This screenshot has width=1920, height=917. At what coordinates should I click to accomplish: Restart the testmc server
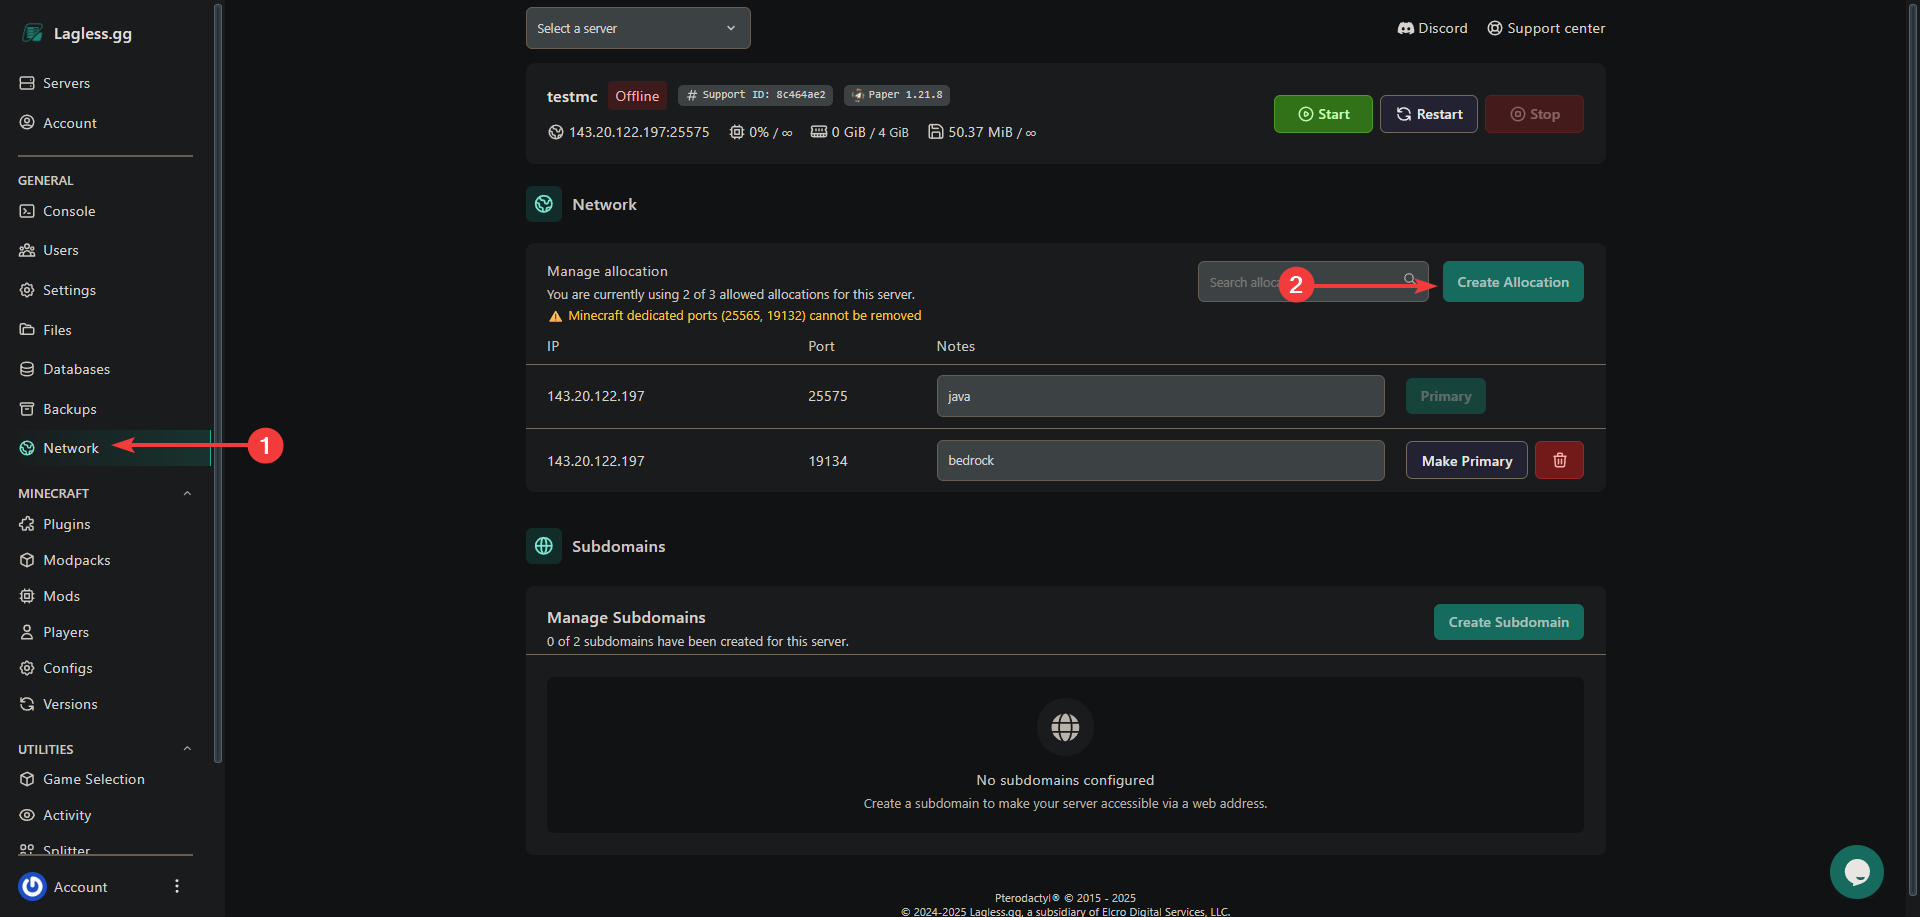[1428, 114]
